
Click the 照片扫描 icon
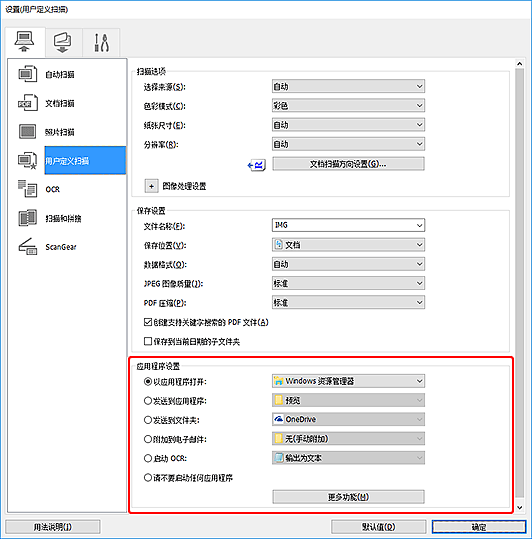pyautogui.click(x=27, y=132)
